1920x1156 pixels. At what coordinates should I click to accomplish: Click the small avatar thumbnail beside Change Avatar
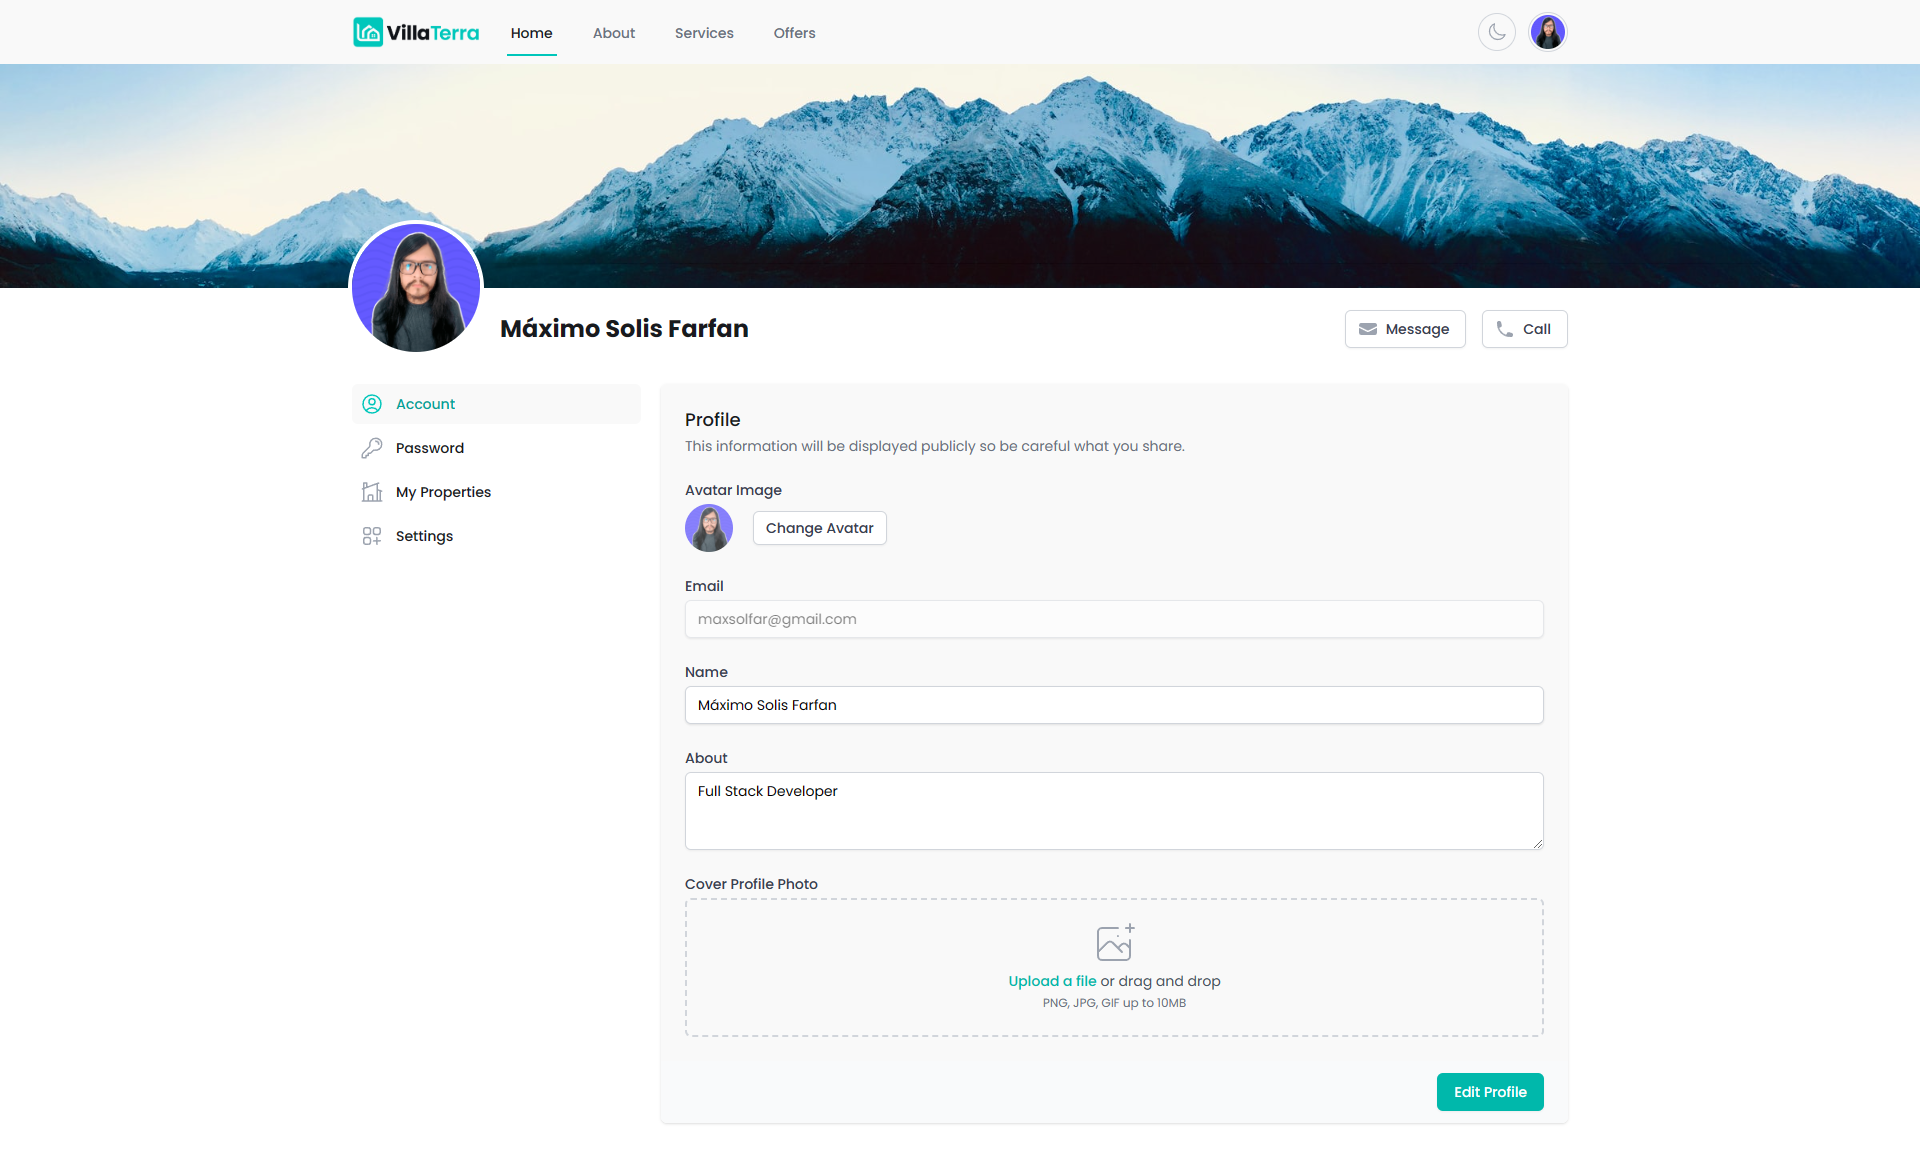coord(708,527)
